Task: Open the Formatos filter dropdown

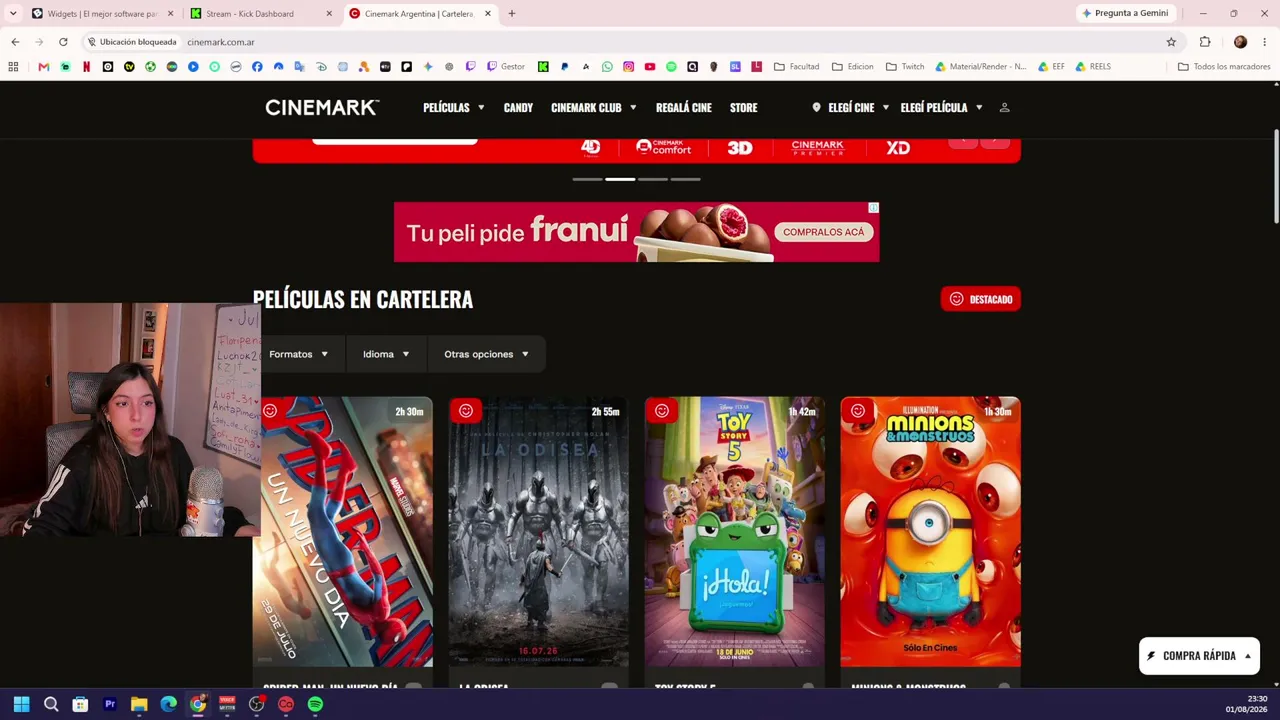Action: point(299,354)
